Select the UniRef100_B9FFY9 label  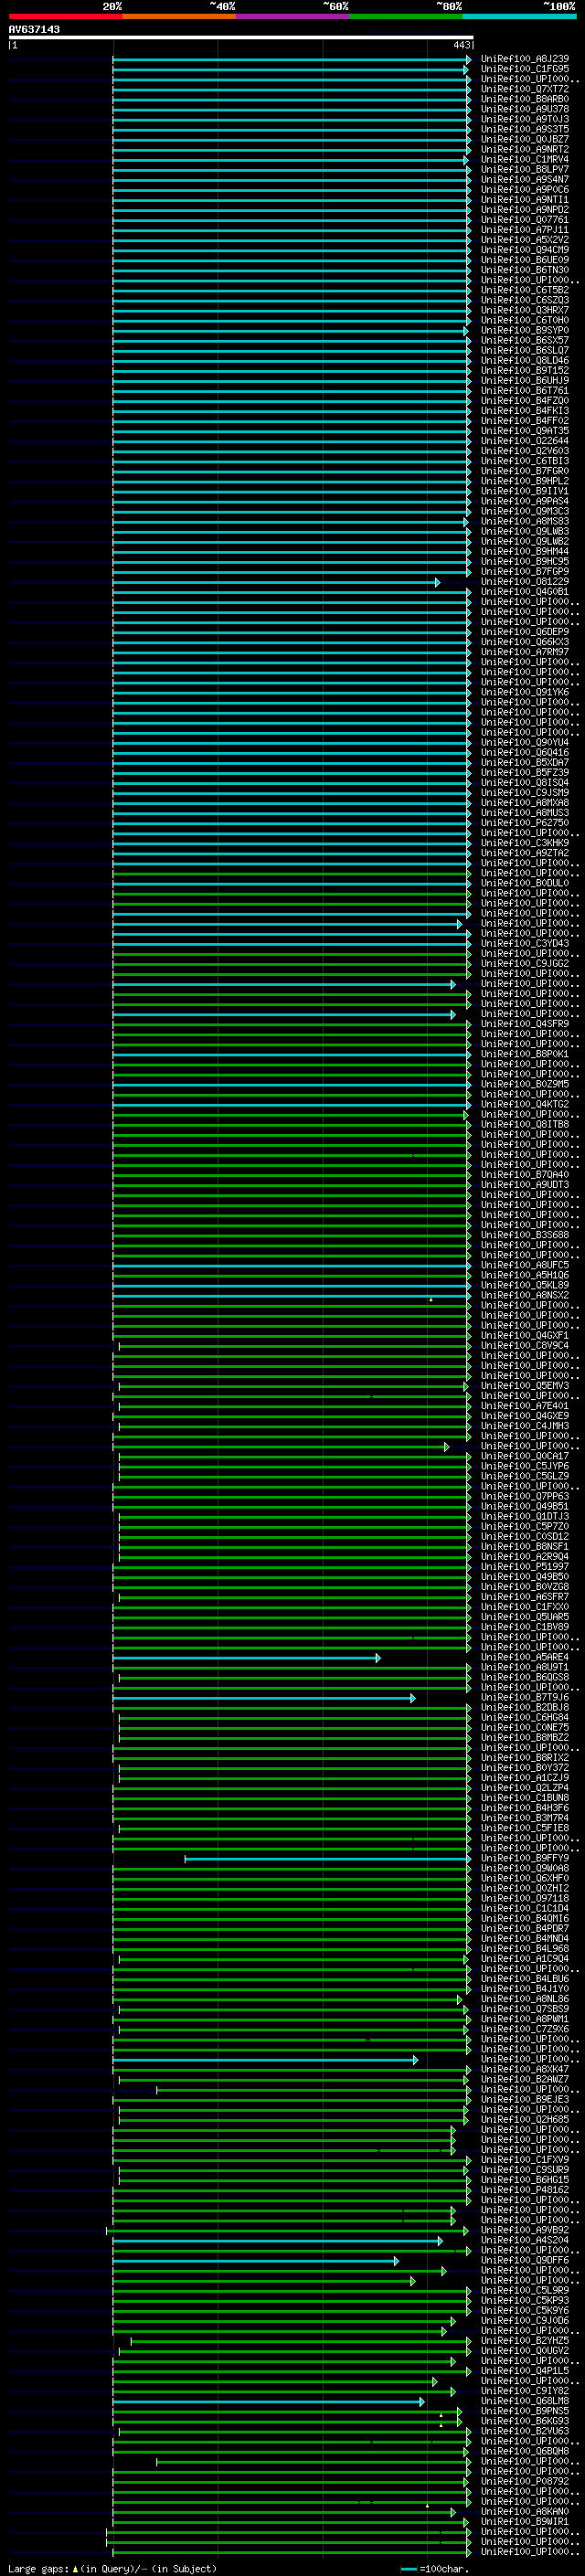525,1858
